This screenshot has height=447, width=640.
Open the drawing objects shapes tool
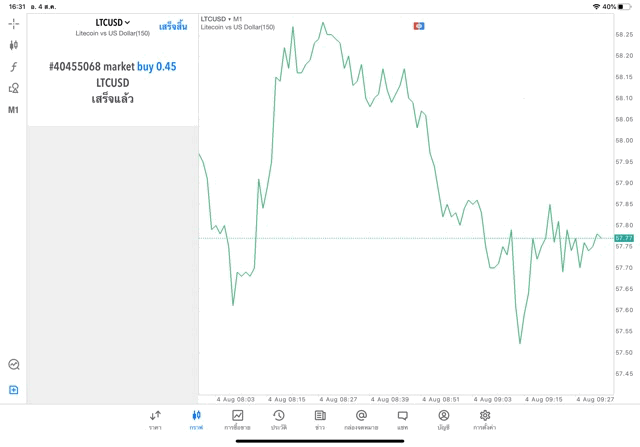(14, 88)
